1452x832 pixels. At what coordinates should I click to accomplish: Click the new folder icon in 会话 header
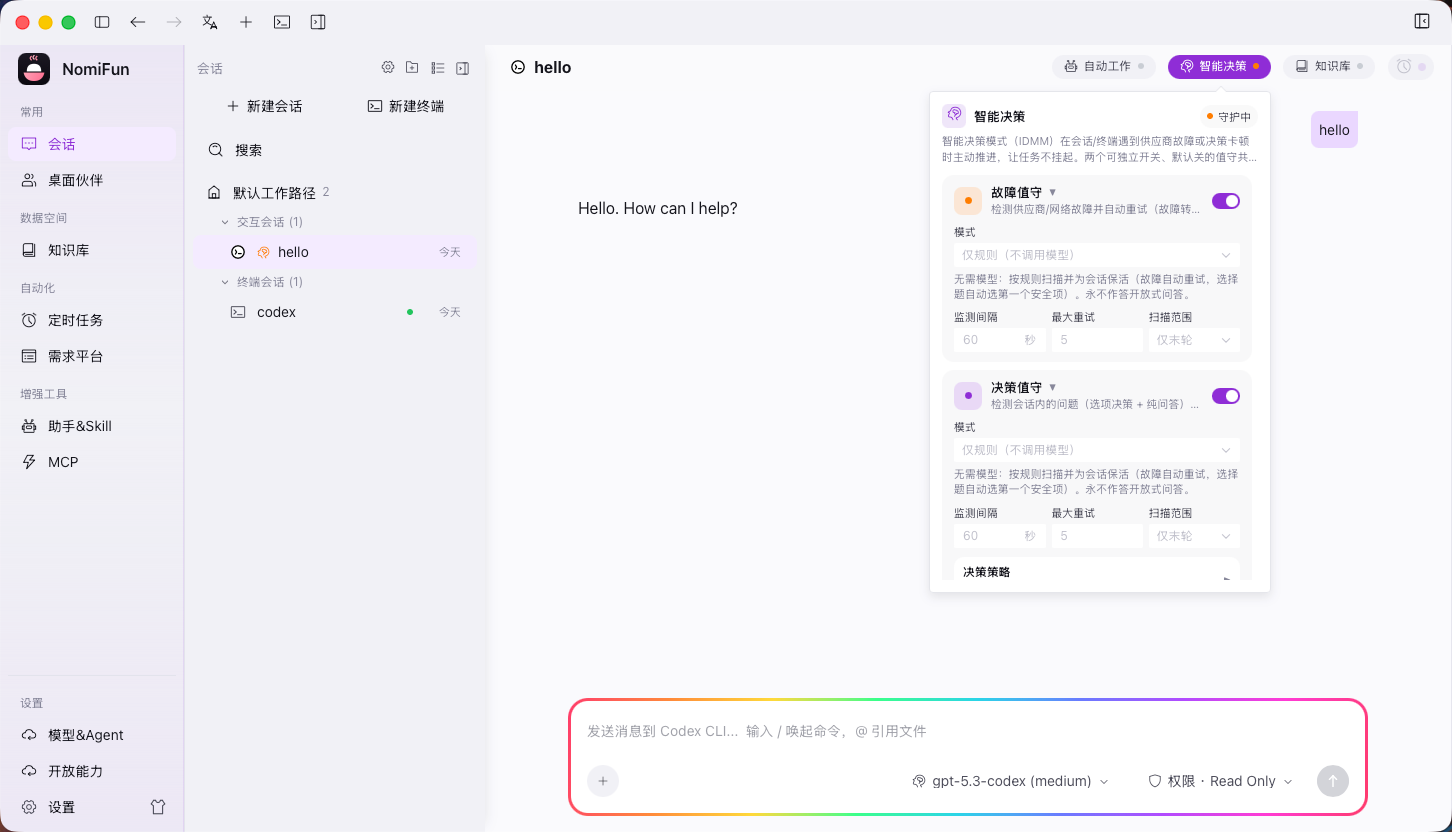click(412, 68)
